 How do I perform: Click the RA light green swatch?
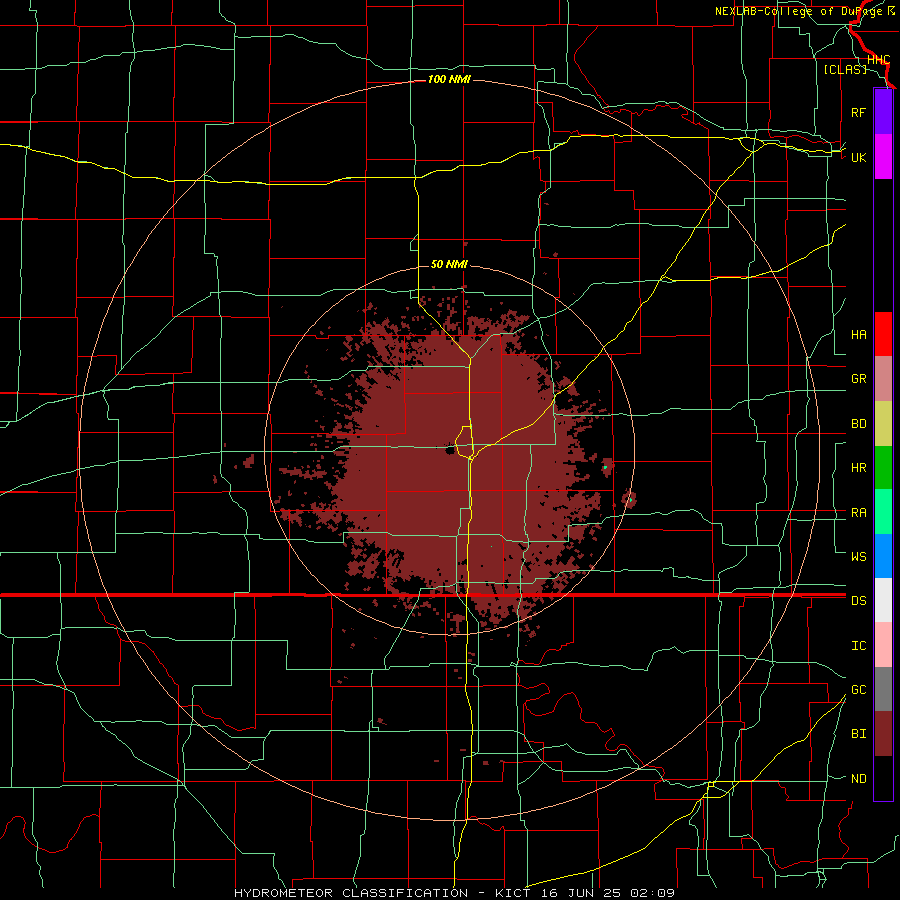(x=883, y=512)
